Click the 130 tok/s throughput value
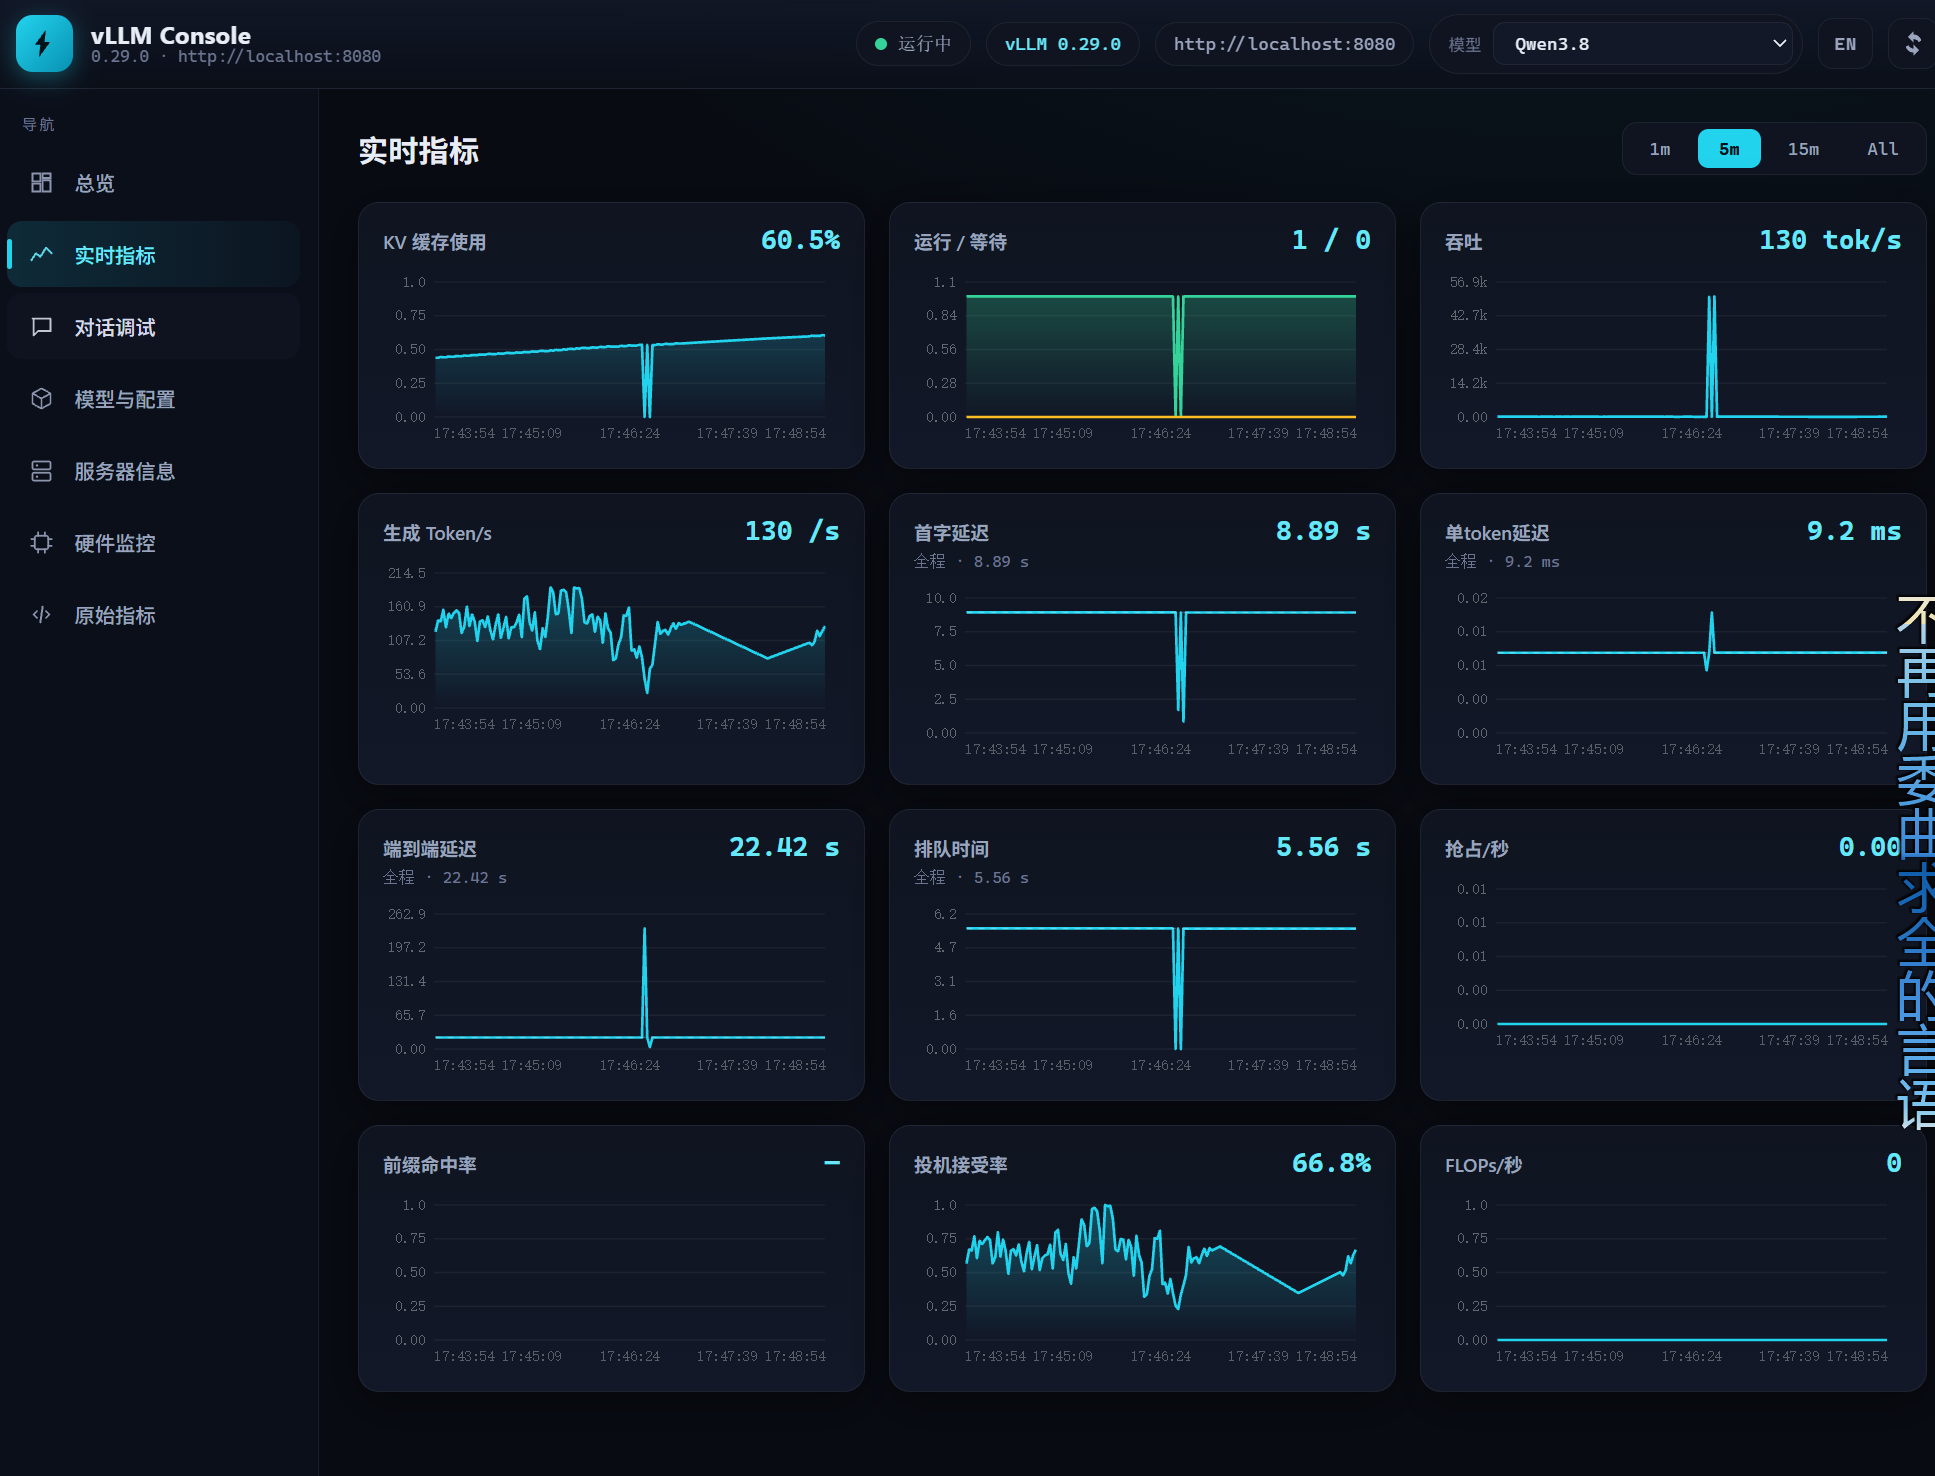 1830,240
